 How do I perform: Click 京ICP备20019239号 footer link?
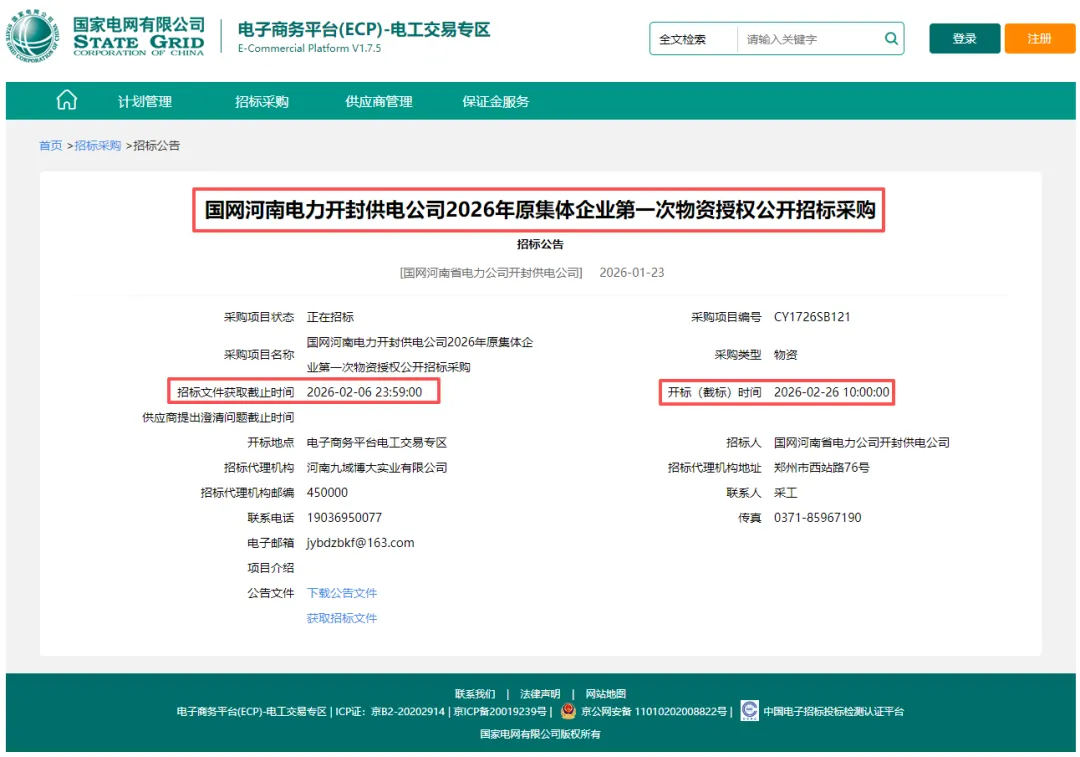pyautogui.click(x=500, y=712)
